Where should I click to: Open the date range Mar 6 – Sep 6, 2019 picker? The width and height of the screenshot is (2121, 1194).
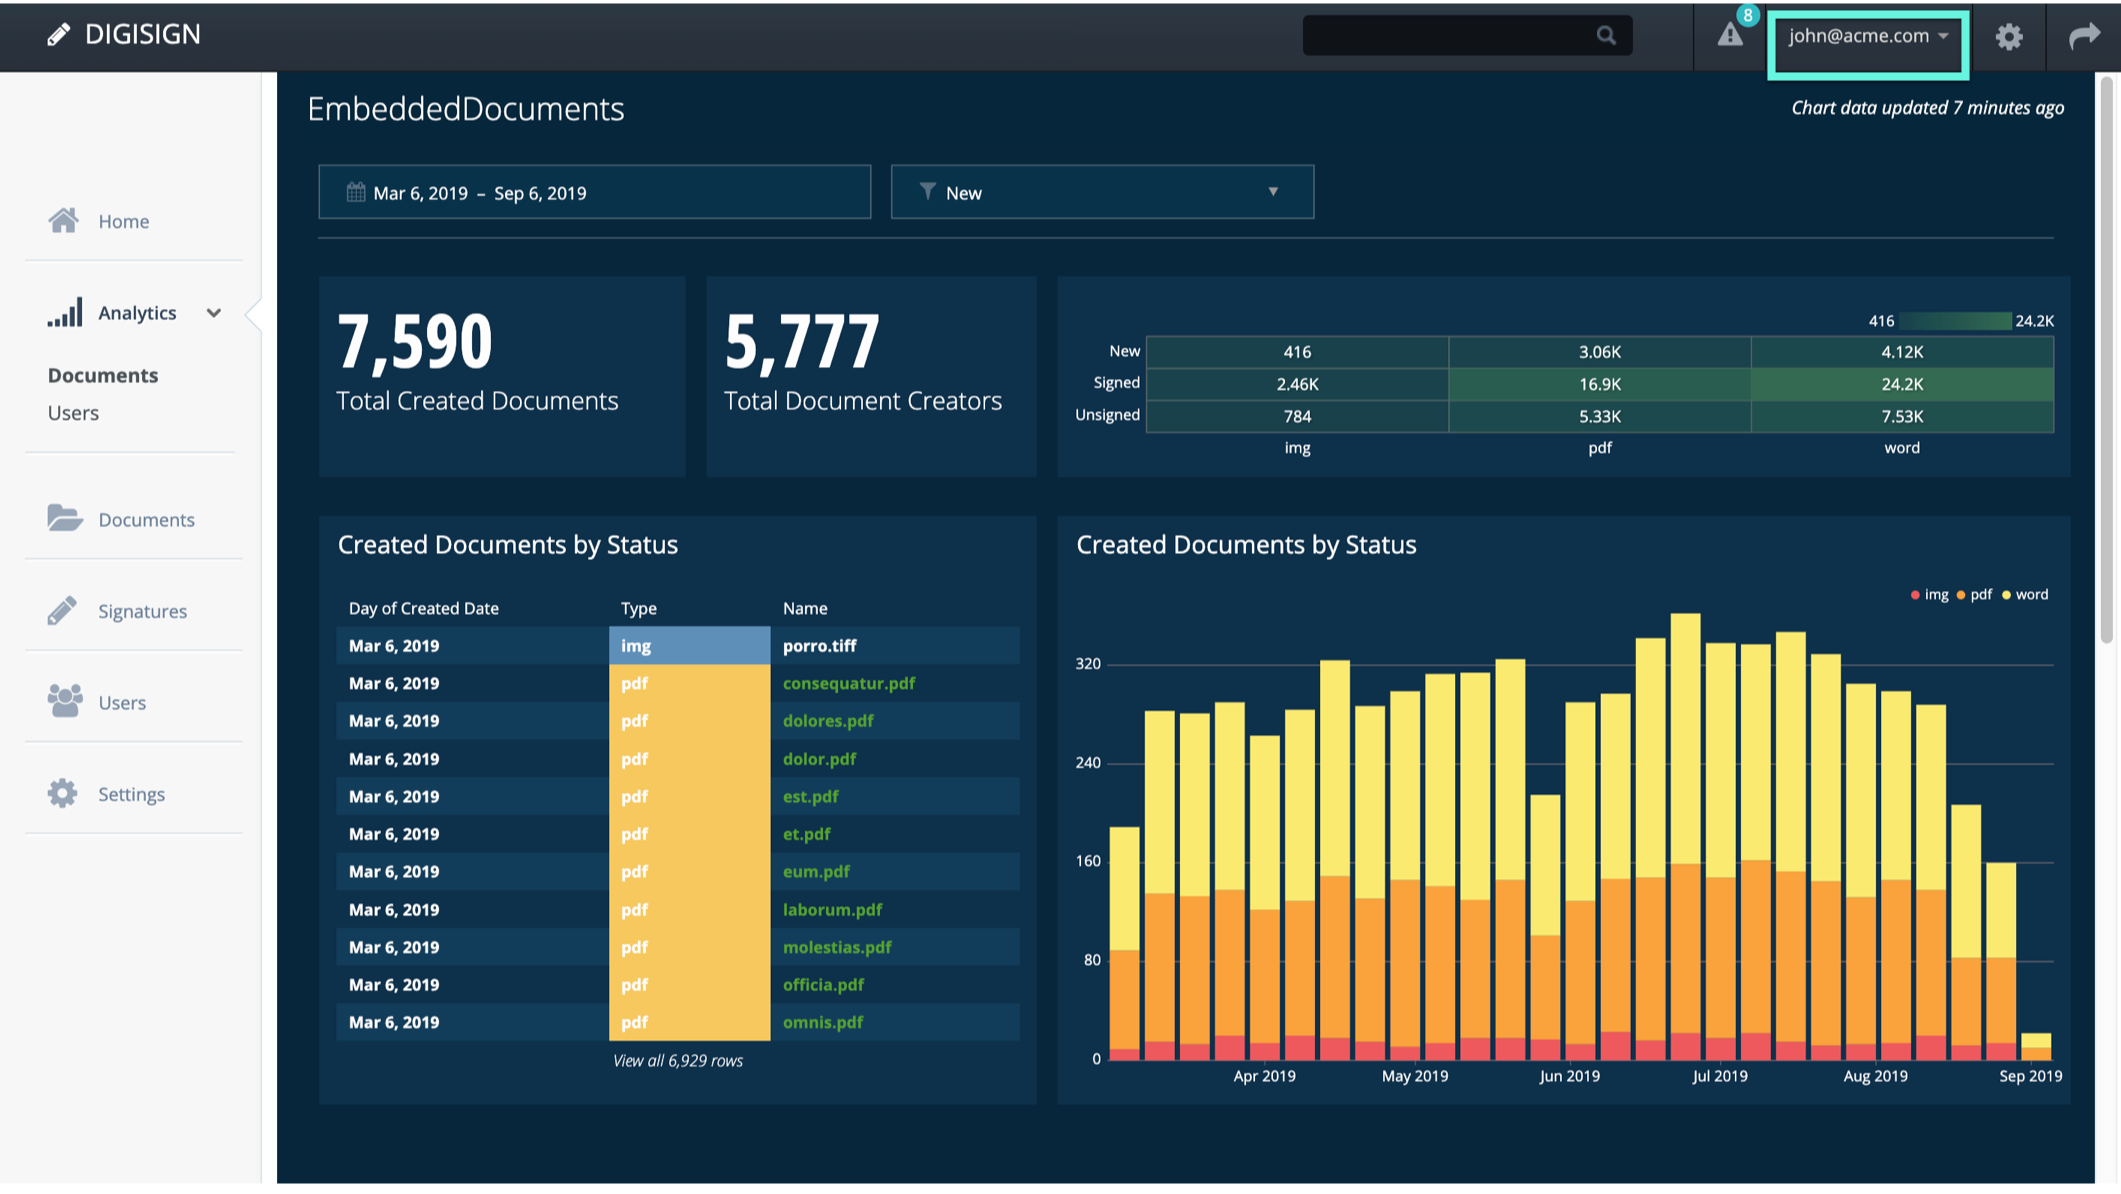(x=594, y=192)
